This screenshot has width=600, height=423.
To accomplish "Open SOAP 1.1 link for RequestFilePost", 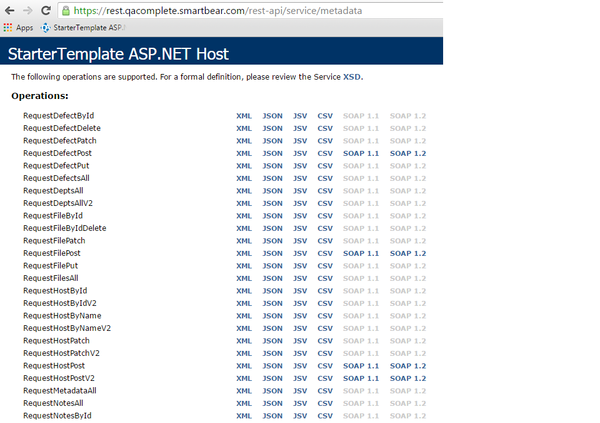I will (x=361, y=253).
